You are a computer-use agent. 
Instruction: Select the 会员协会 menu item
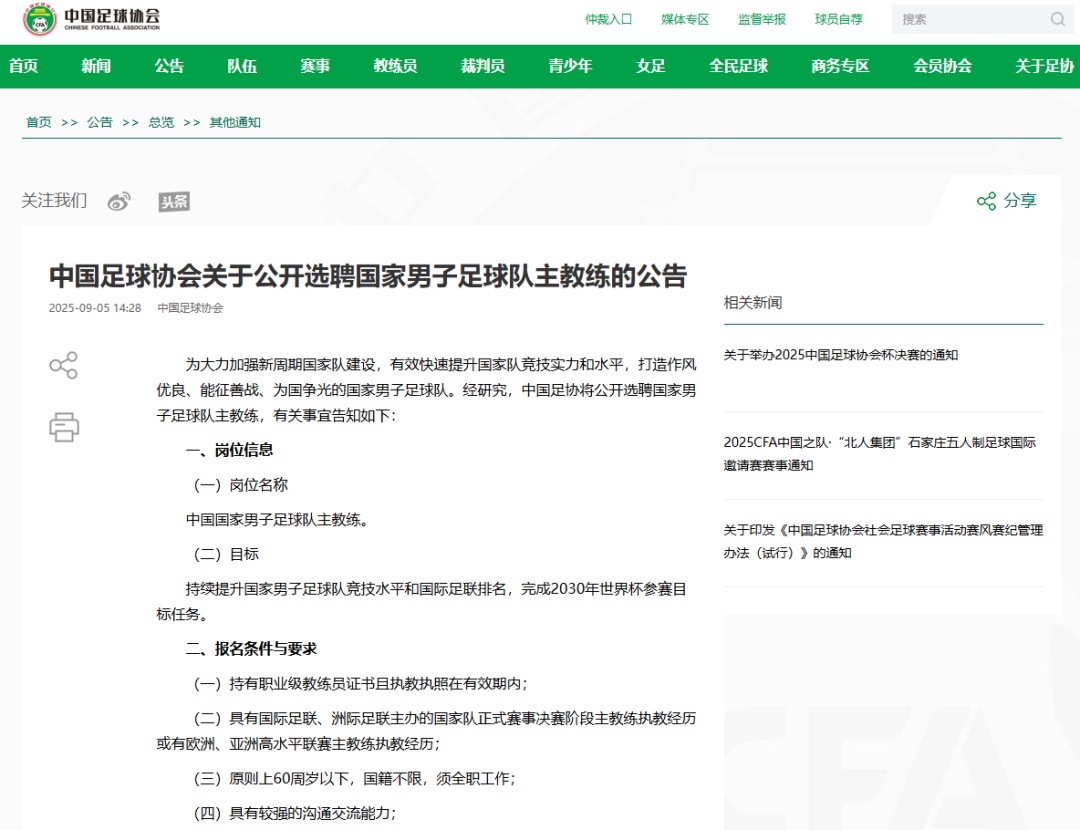point(941,66)
